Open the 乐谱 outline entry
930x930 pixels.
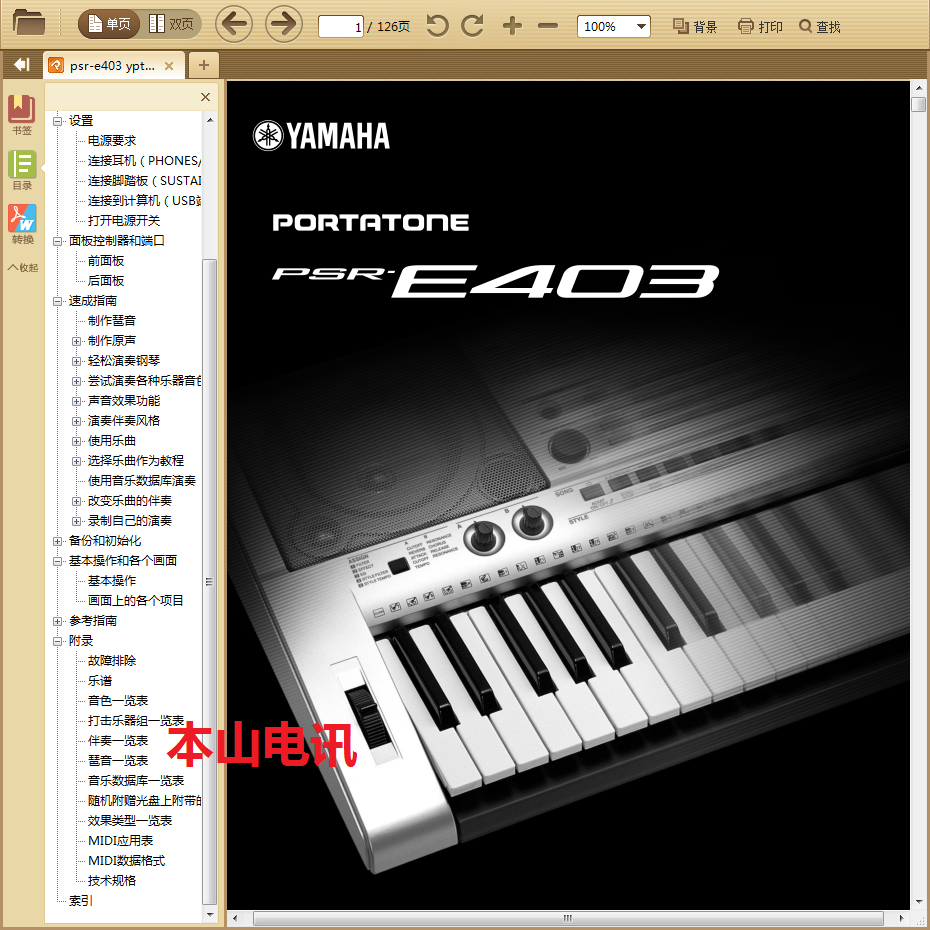tap(100, 681)
